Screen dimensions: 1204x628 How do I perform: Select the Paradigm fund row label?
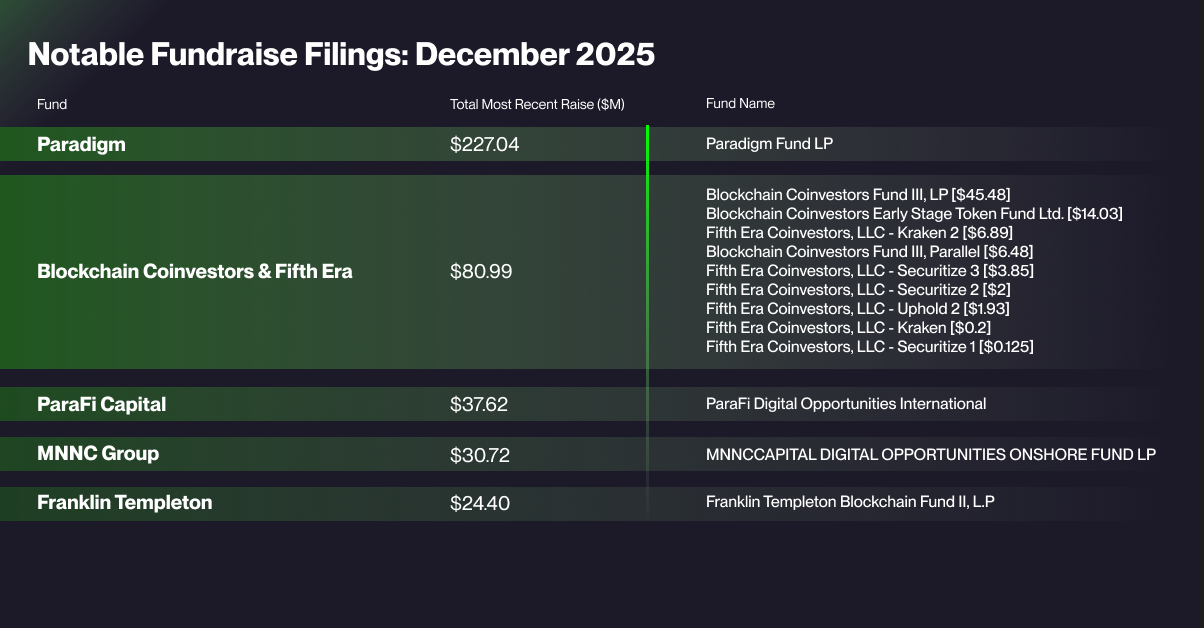click(x=81, y=144)
